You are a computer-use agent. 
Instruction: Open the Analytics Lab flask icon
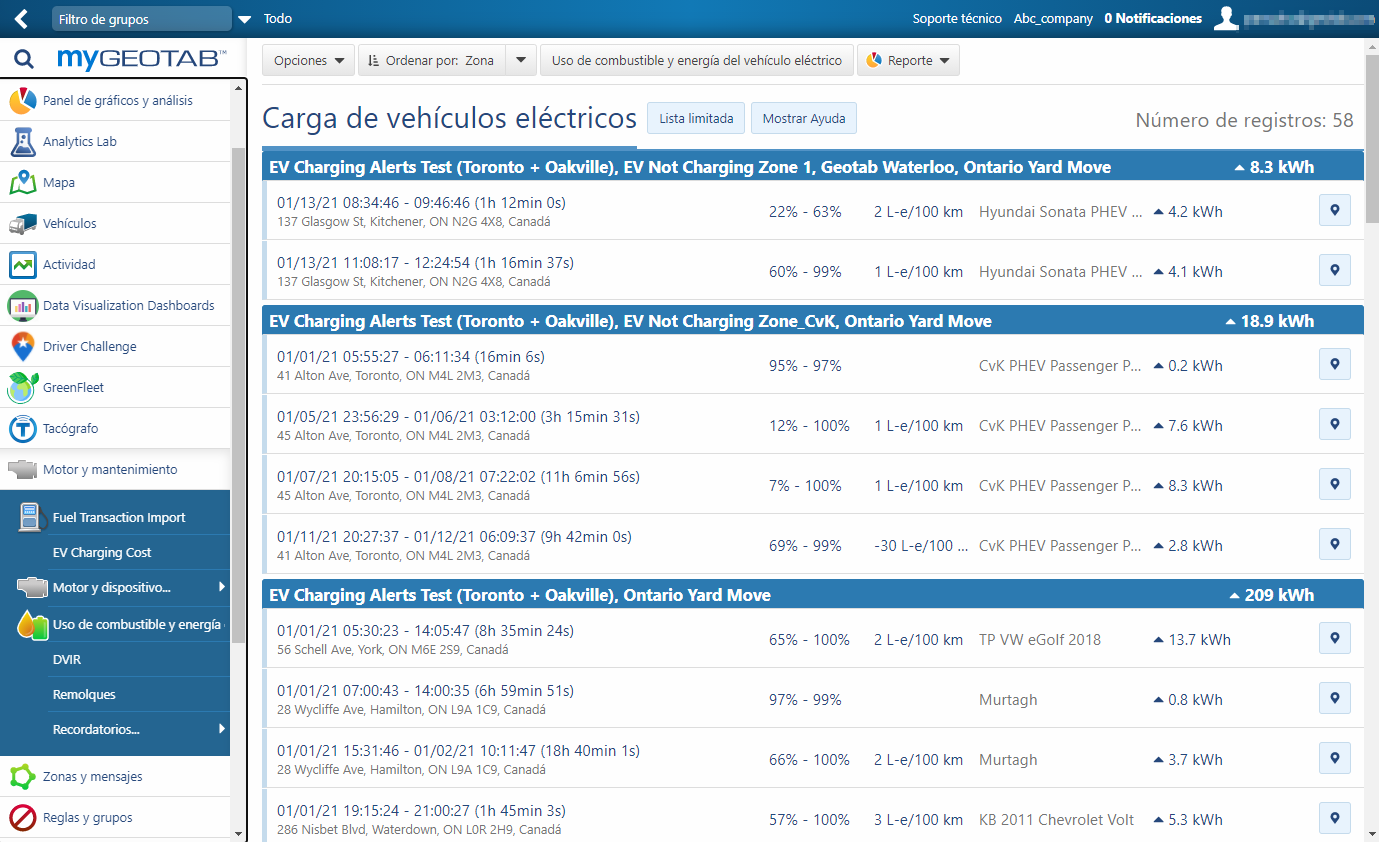[x=23, y=142]
